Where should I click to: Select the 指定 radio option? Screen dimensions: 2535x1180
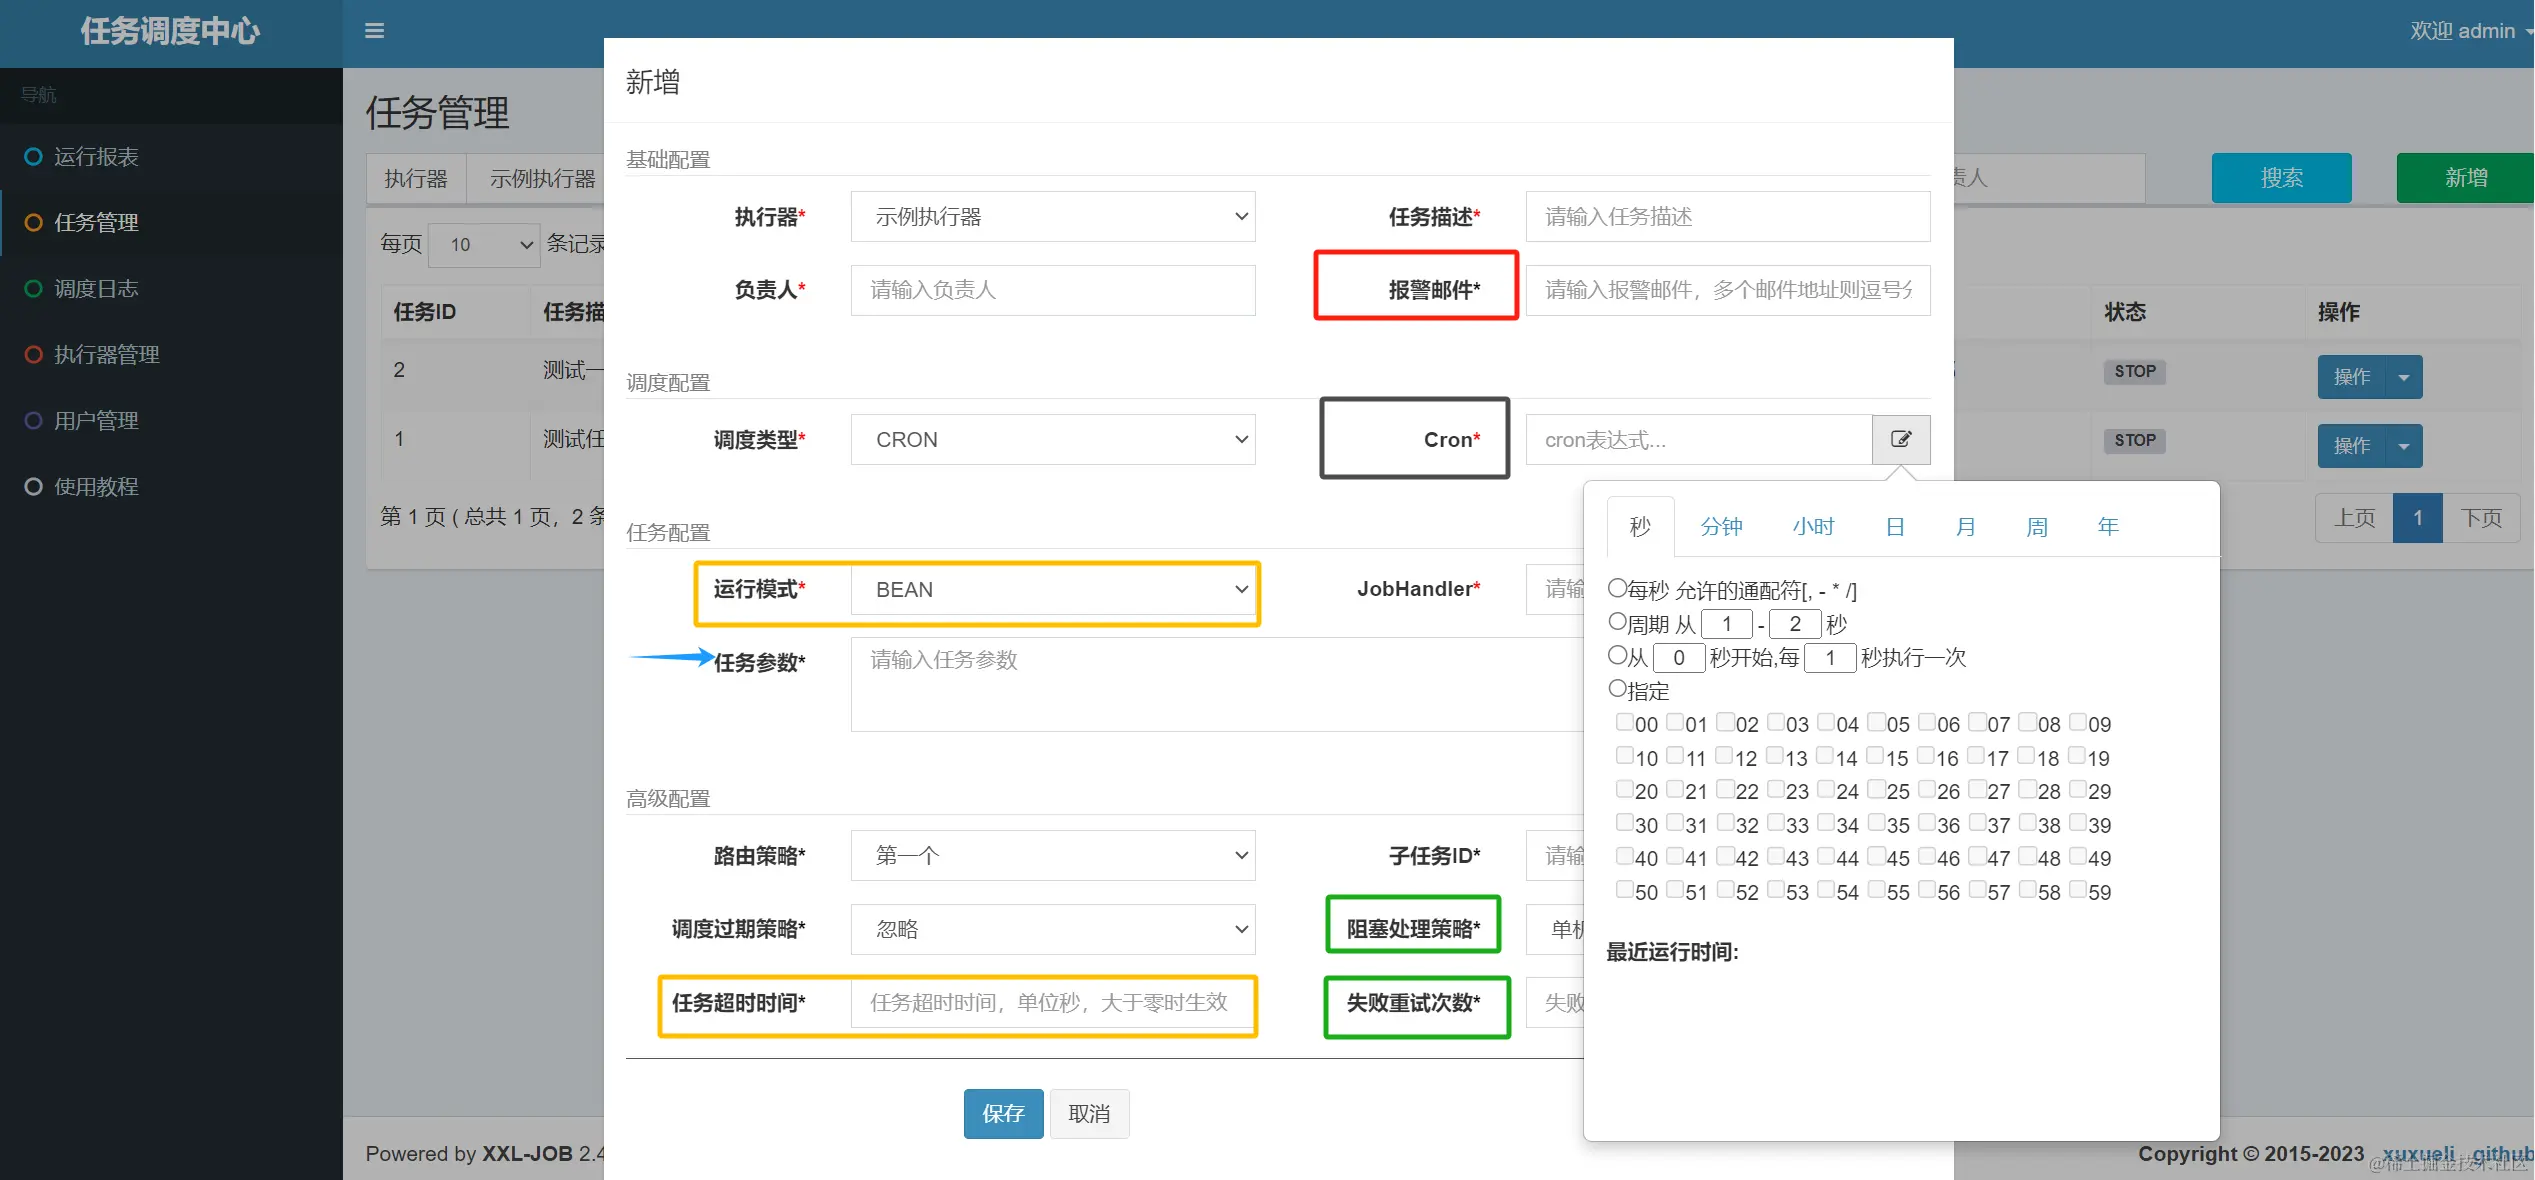click(x=1617, y=689)
